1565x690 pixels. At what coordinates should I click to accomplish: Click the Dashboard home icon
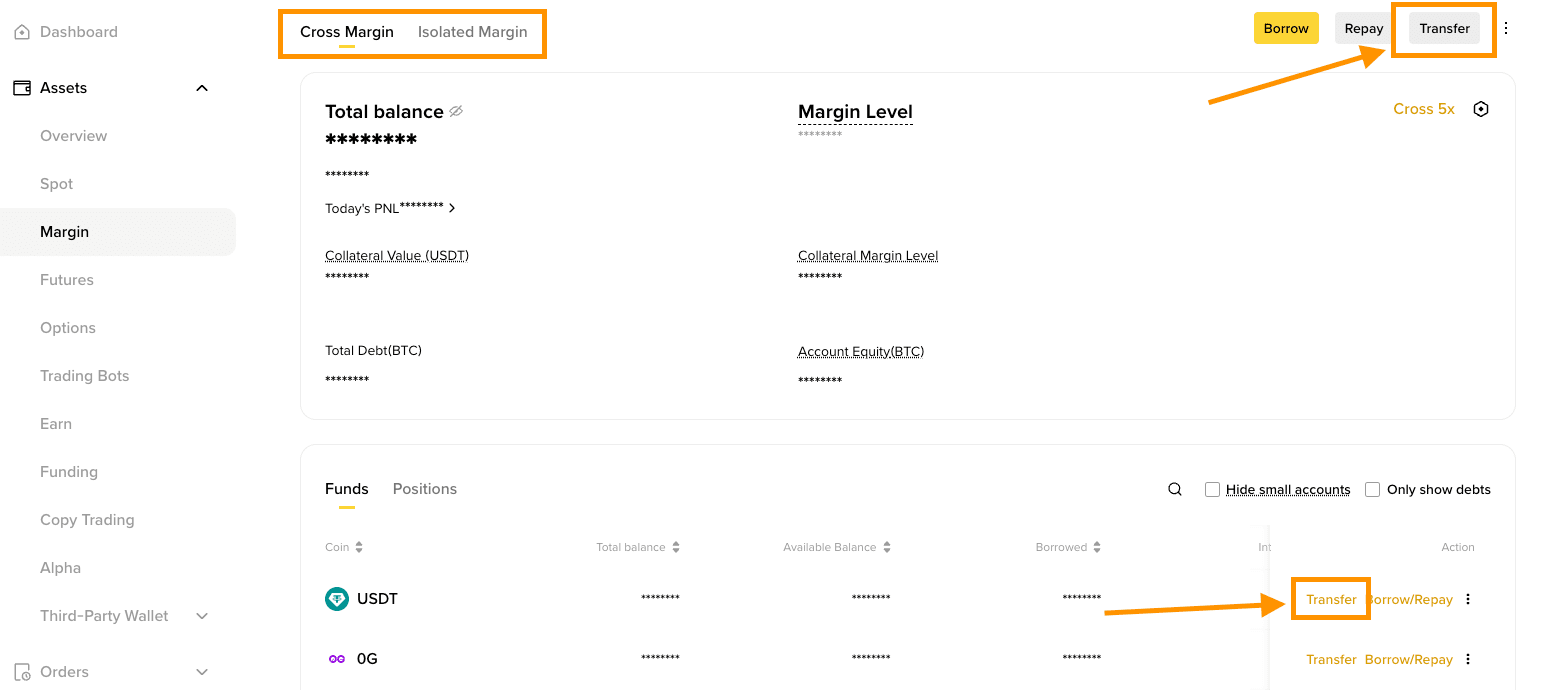pos(22,32)
